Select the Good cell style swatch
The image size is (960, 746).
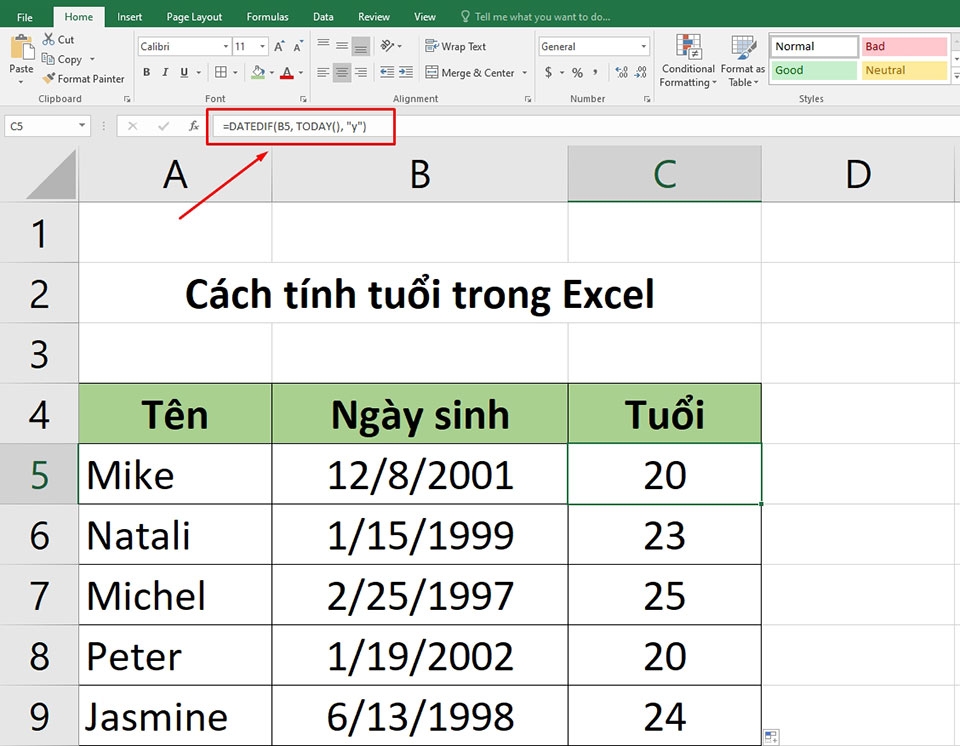[812, 70]
